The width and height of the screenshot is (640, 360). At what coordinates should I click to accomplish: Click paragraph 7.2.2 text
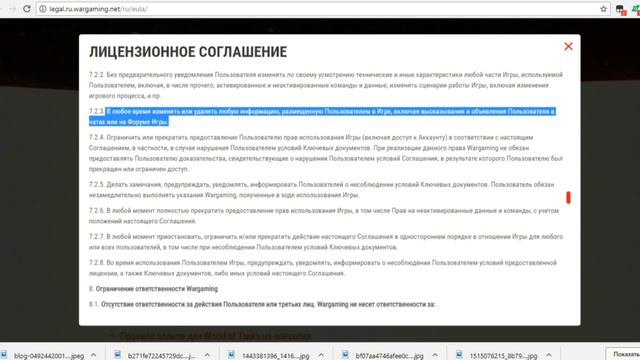pos(326,85)
